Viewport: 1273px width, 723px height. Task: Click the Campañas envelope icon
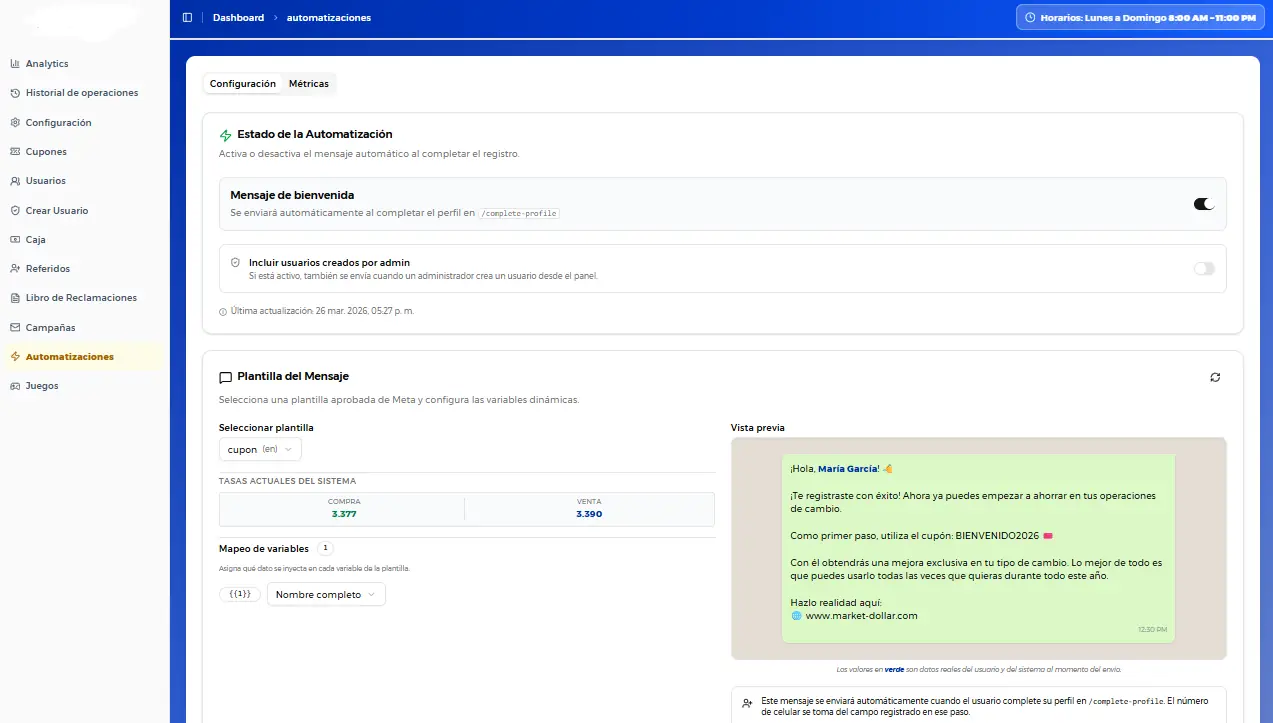click(15, 328)
